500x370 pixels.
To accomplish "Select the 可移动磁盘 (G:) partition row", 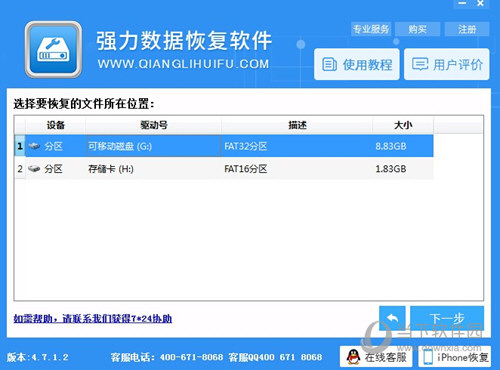I will coord(224,146).
